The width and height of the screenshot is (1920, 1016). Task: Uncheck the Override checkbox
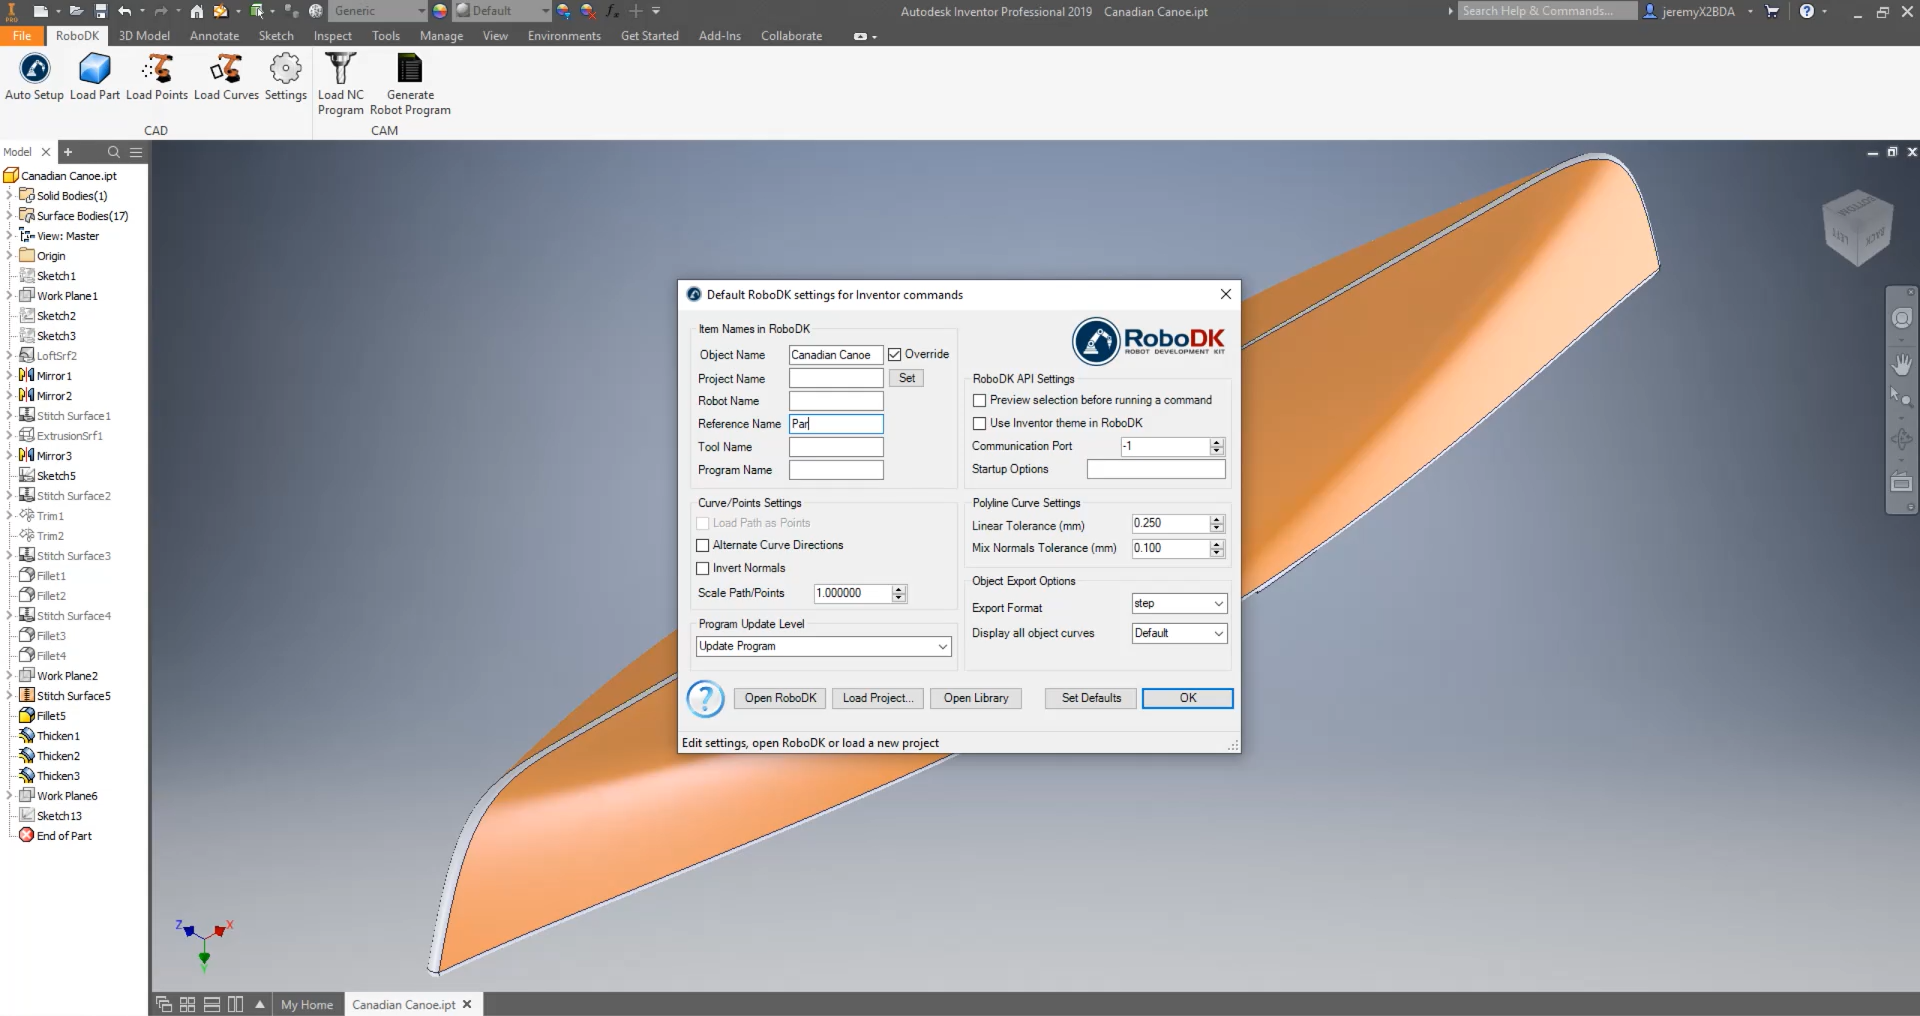[x=895, y=355]
